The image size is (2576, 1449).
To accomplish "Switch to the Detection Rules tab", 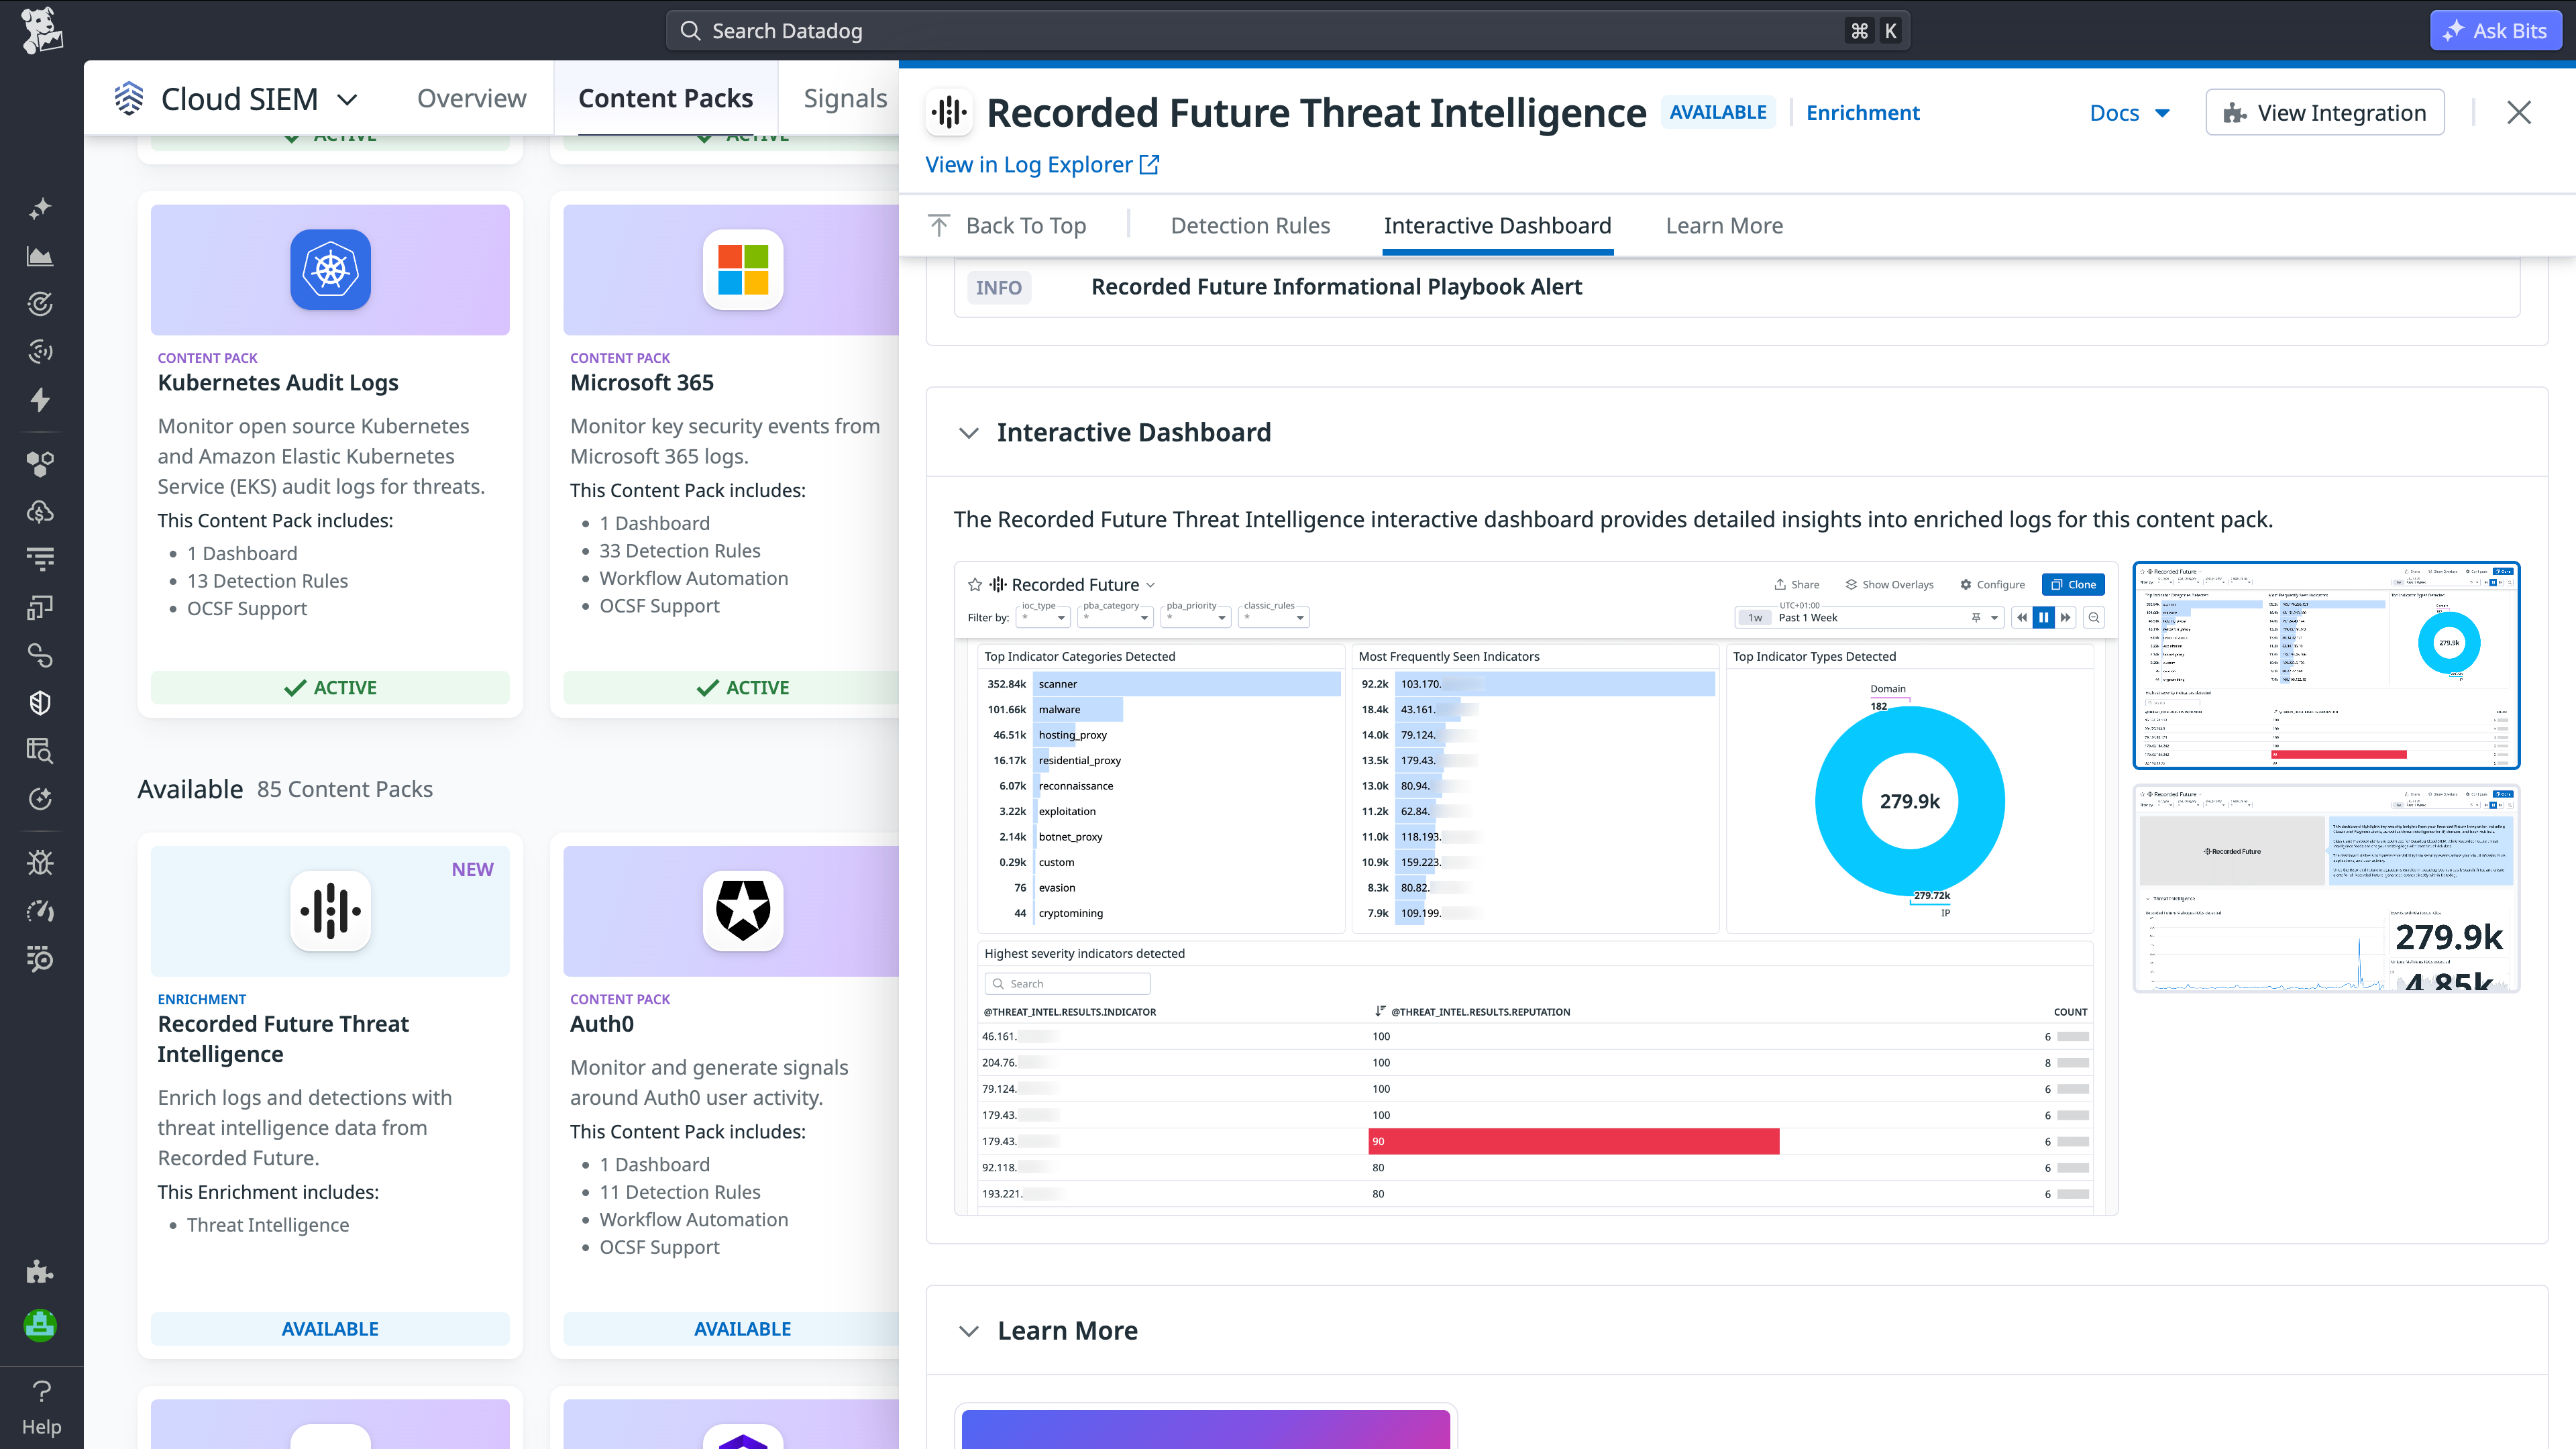I will (x=1250, y=225).
